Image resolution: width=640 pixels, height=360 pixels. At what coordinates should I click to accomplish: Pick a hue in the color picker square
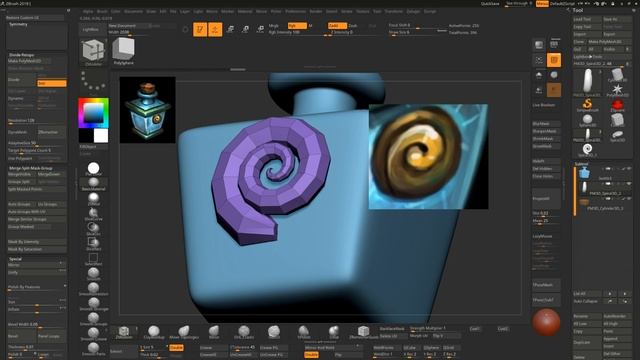click(93, 112)
